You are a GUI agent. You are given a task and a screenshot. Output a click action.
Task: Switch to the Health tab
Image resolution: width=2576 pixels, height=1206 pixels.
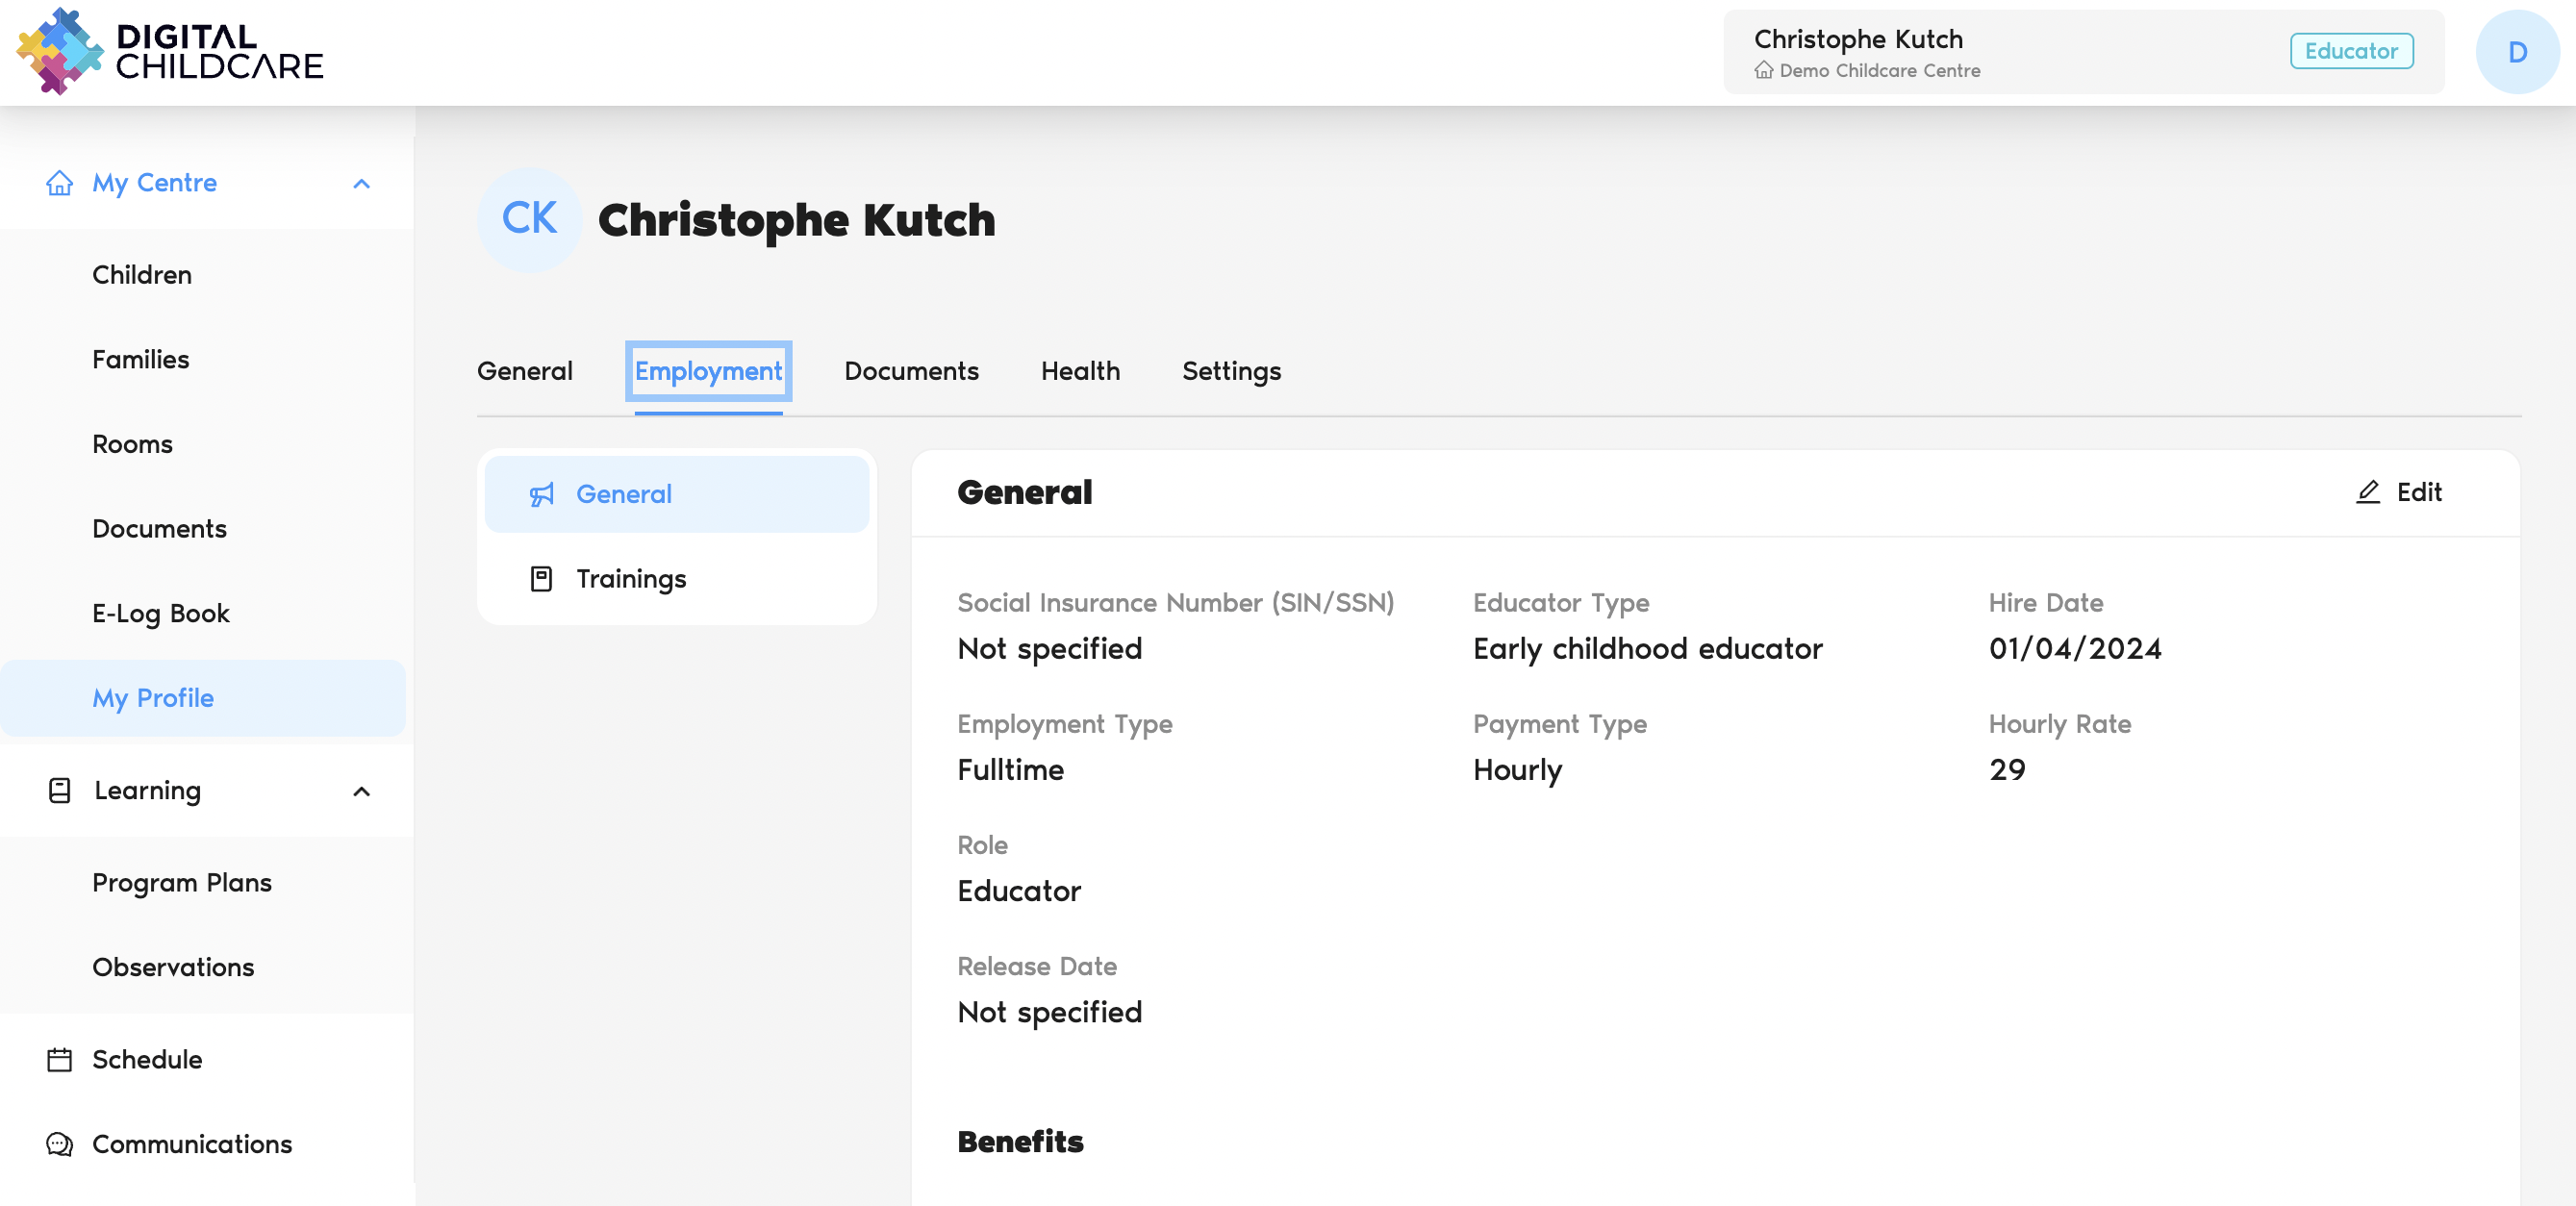tap(1079, 371)
